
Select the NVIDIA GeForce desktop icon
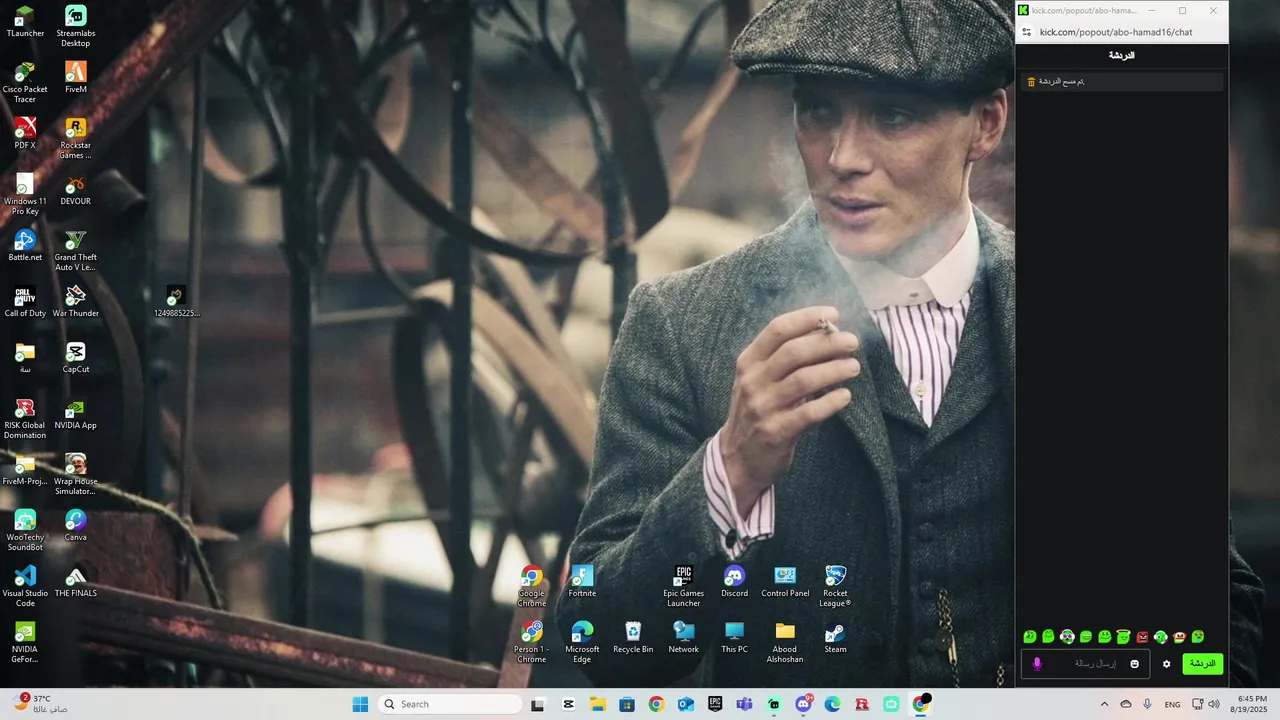[25, 643]
